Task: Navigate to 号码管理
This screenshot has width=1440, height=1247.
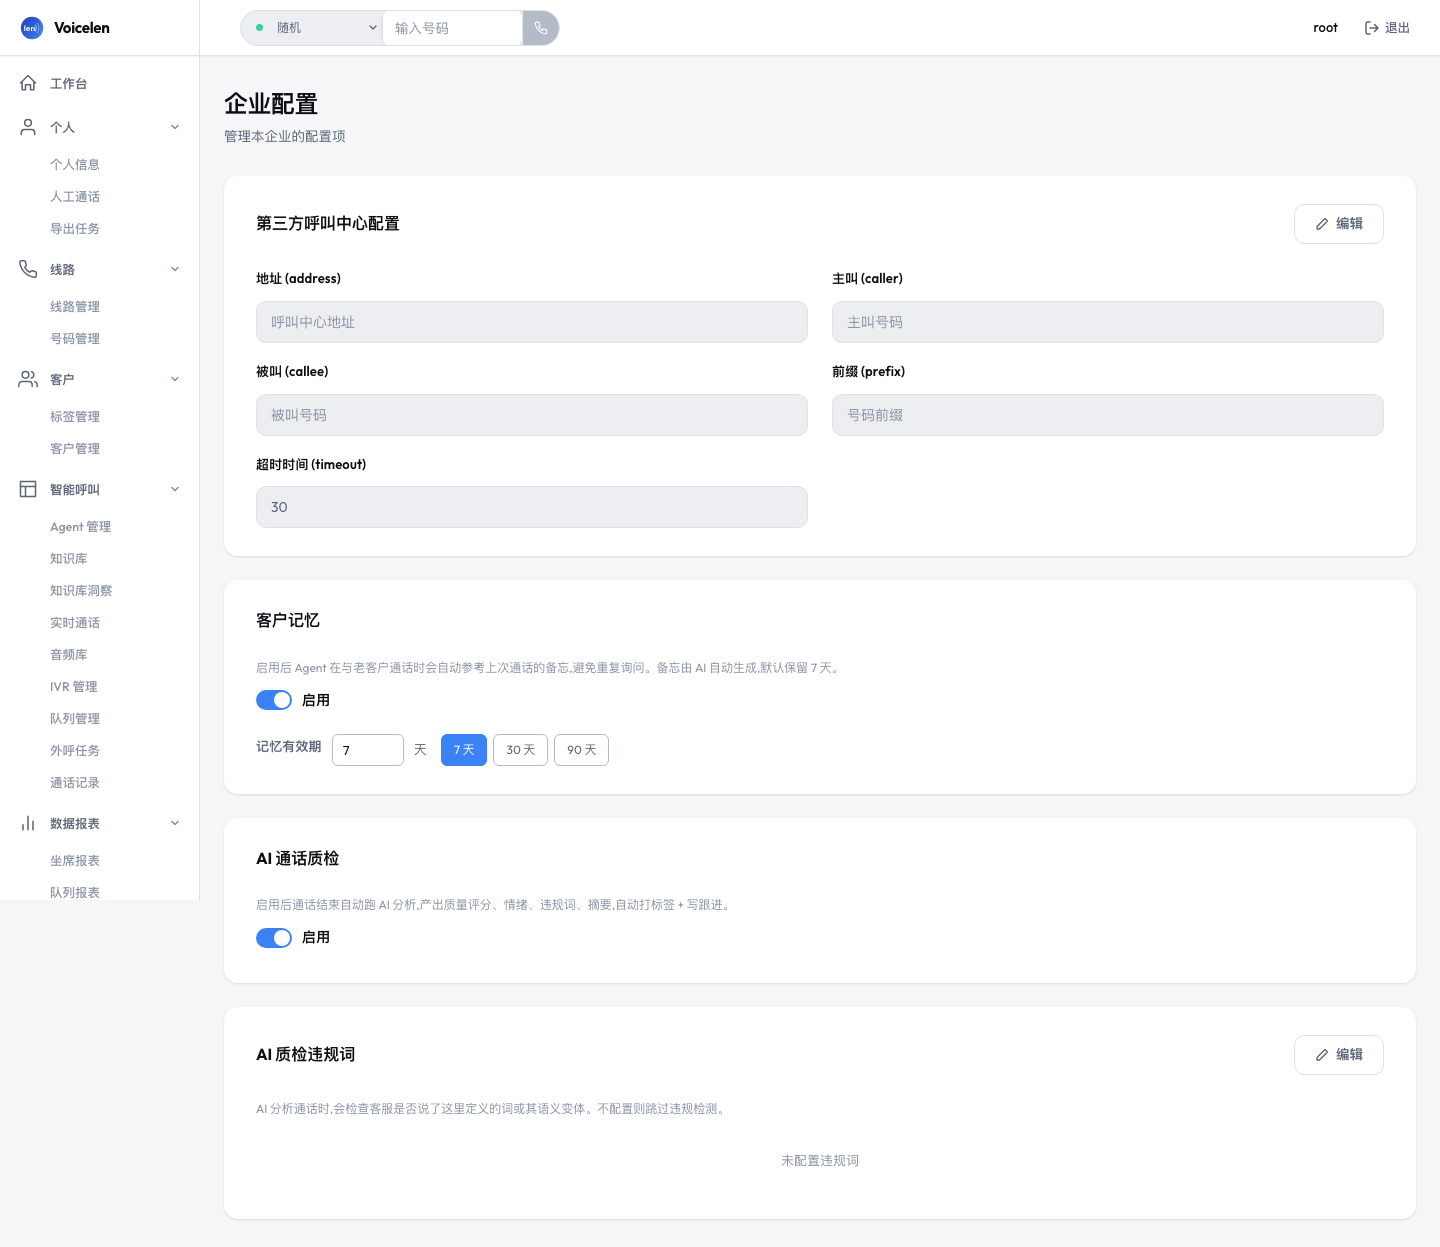Action: pyautogui.click(x=75, y=338)
